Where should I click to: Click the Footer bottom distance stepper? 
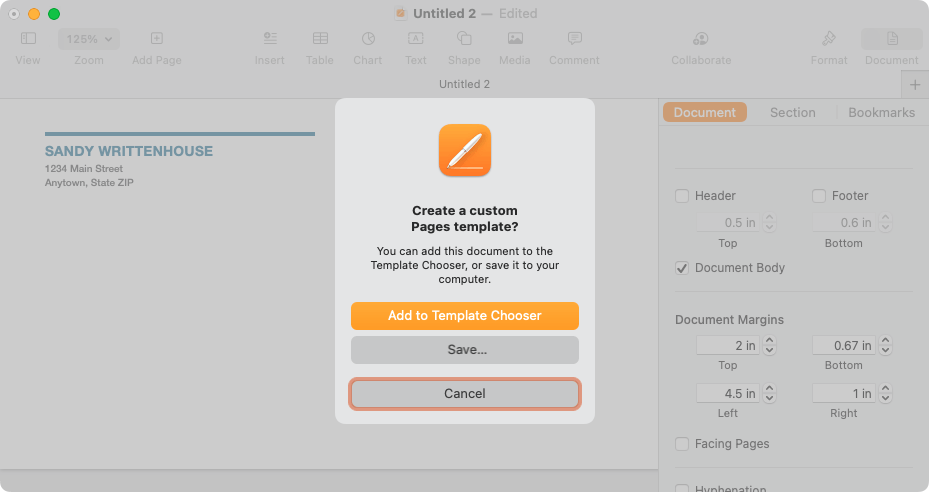coord(886,222)
